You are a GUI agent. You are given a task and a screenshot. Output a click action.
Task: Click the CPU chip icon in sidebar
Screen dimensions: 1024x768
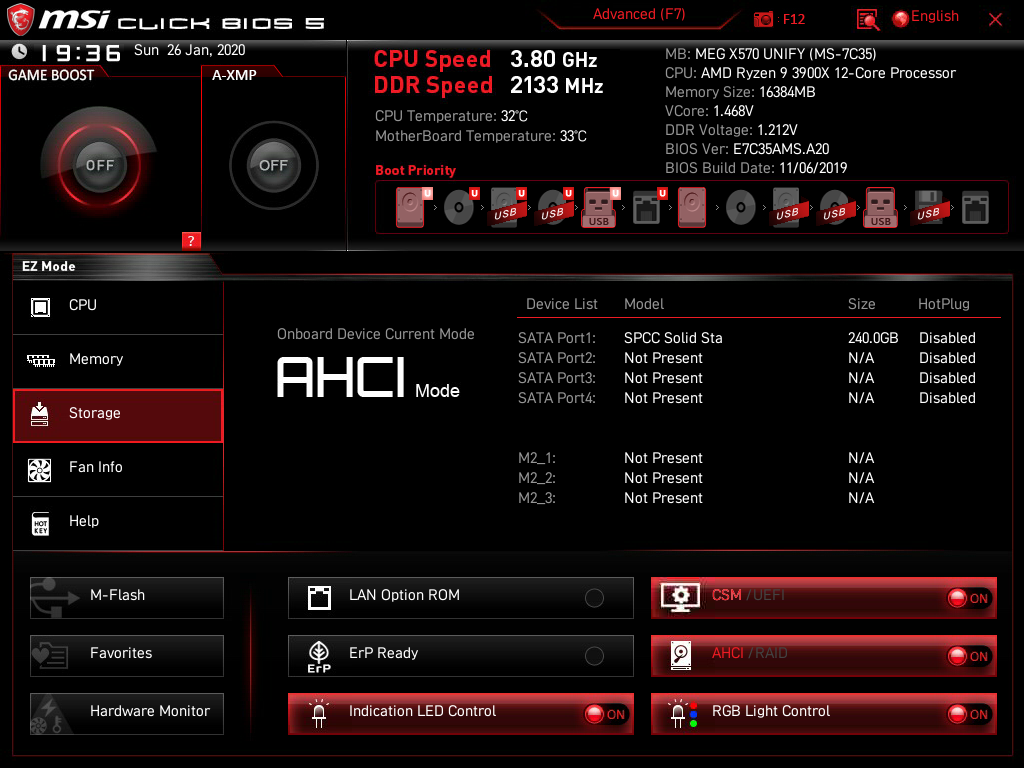tap(40, 307)
